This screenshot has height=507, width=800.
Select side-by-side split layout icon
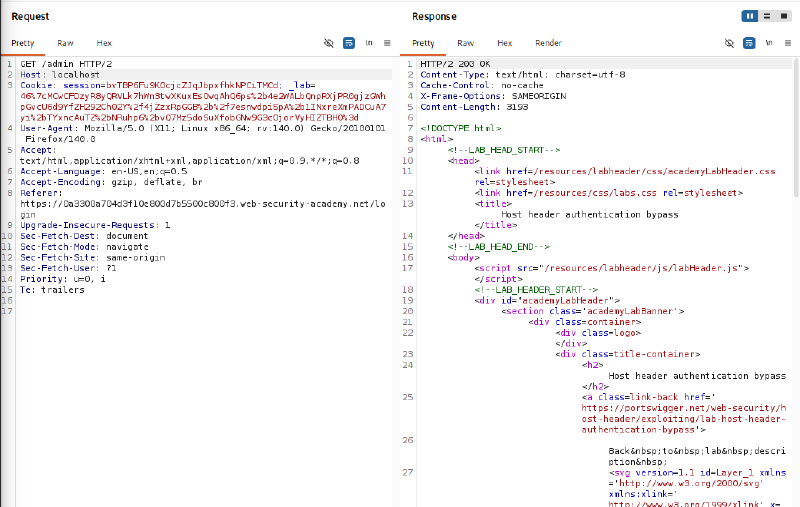point(749,16)
